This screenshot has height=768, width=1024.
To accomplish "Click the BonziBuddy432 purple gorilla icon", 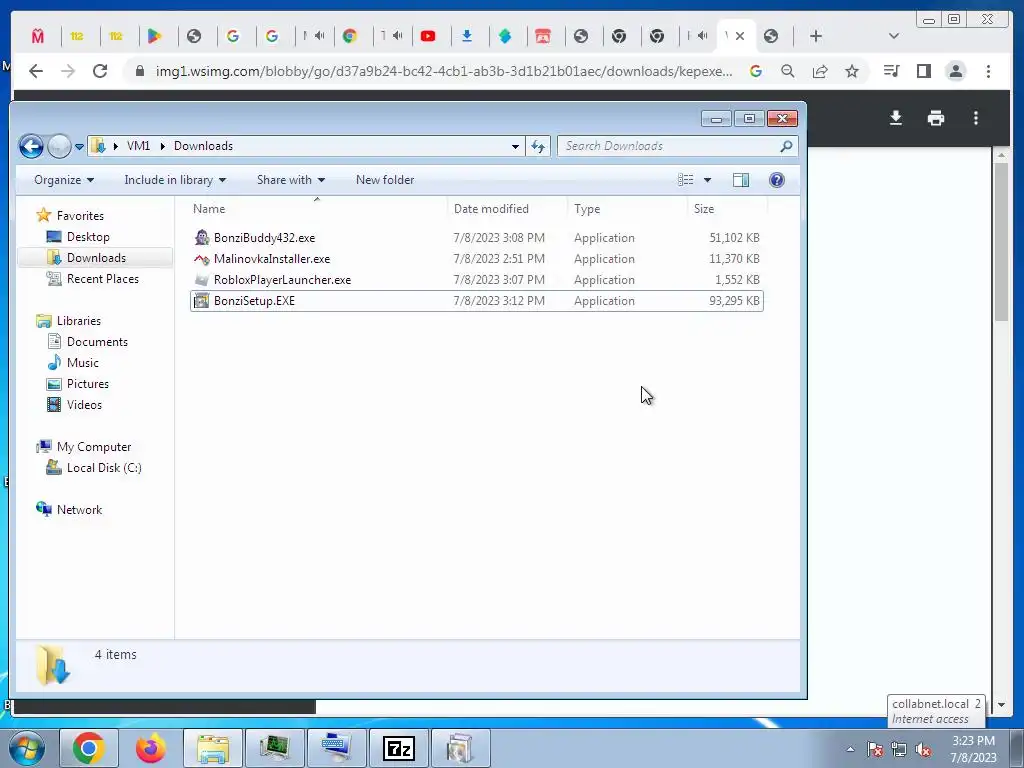I will tap(202, 237).
